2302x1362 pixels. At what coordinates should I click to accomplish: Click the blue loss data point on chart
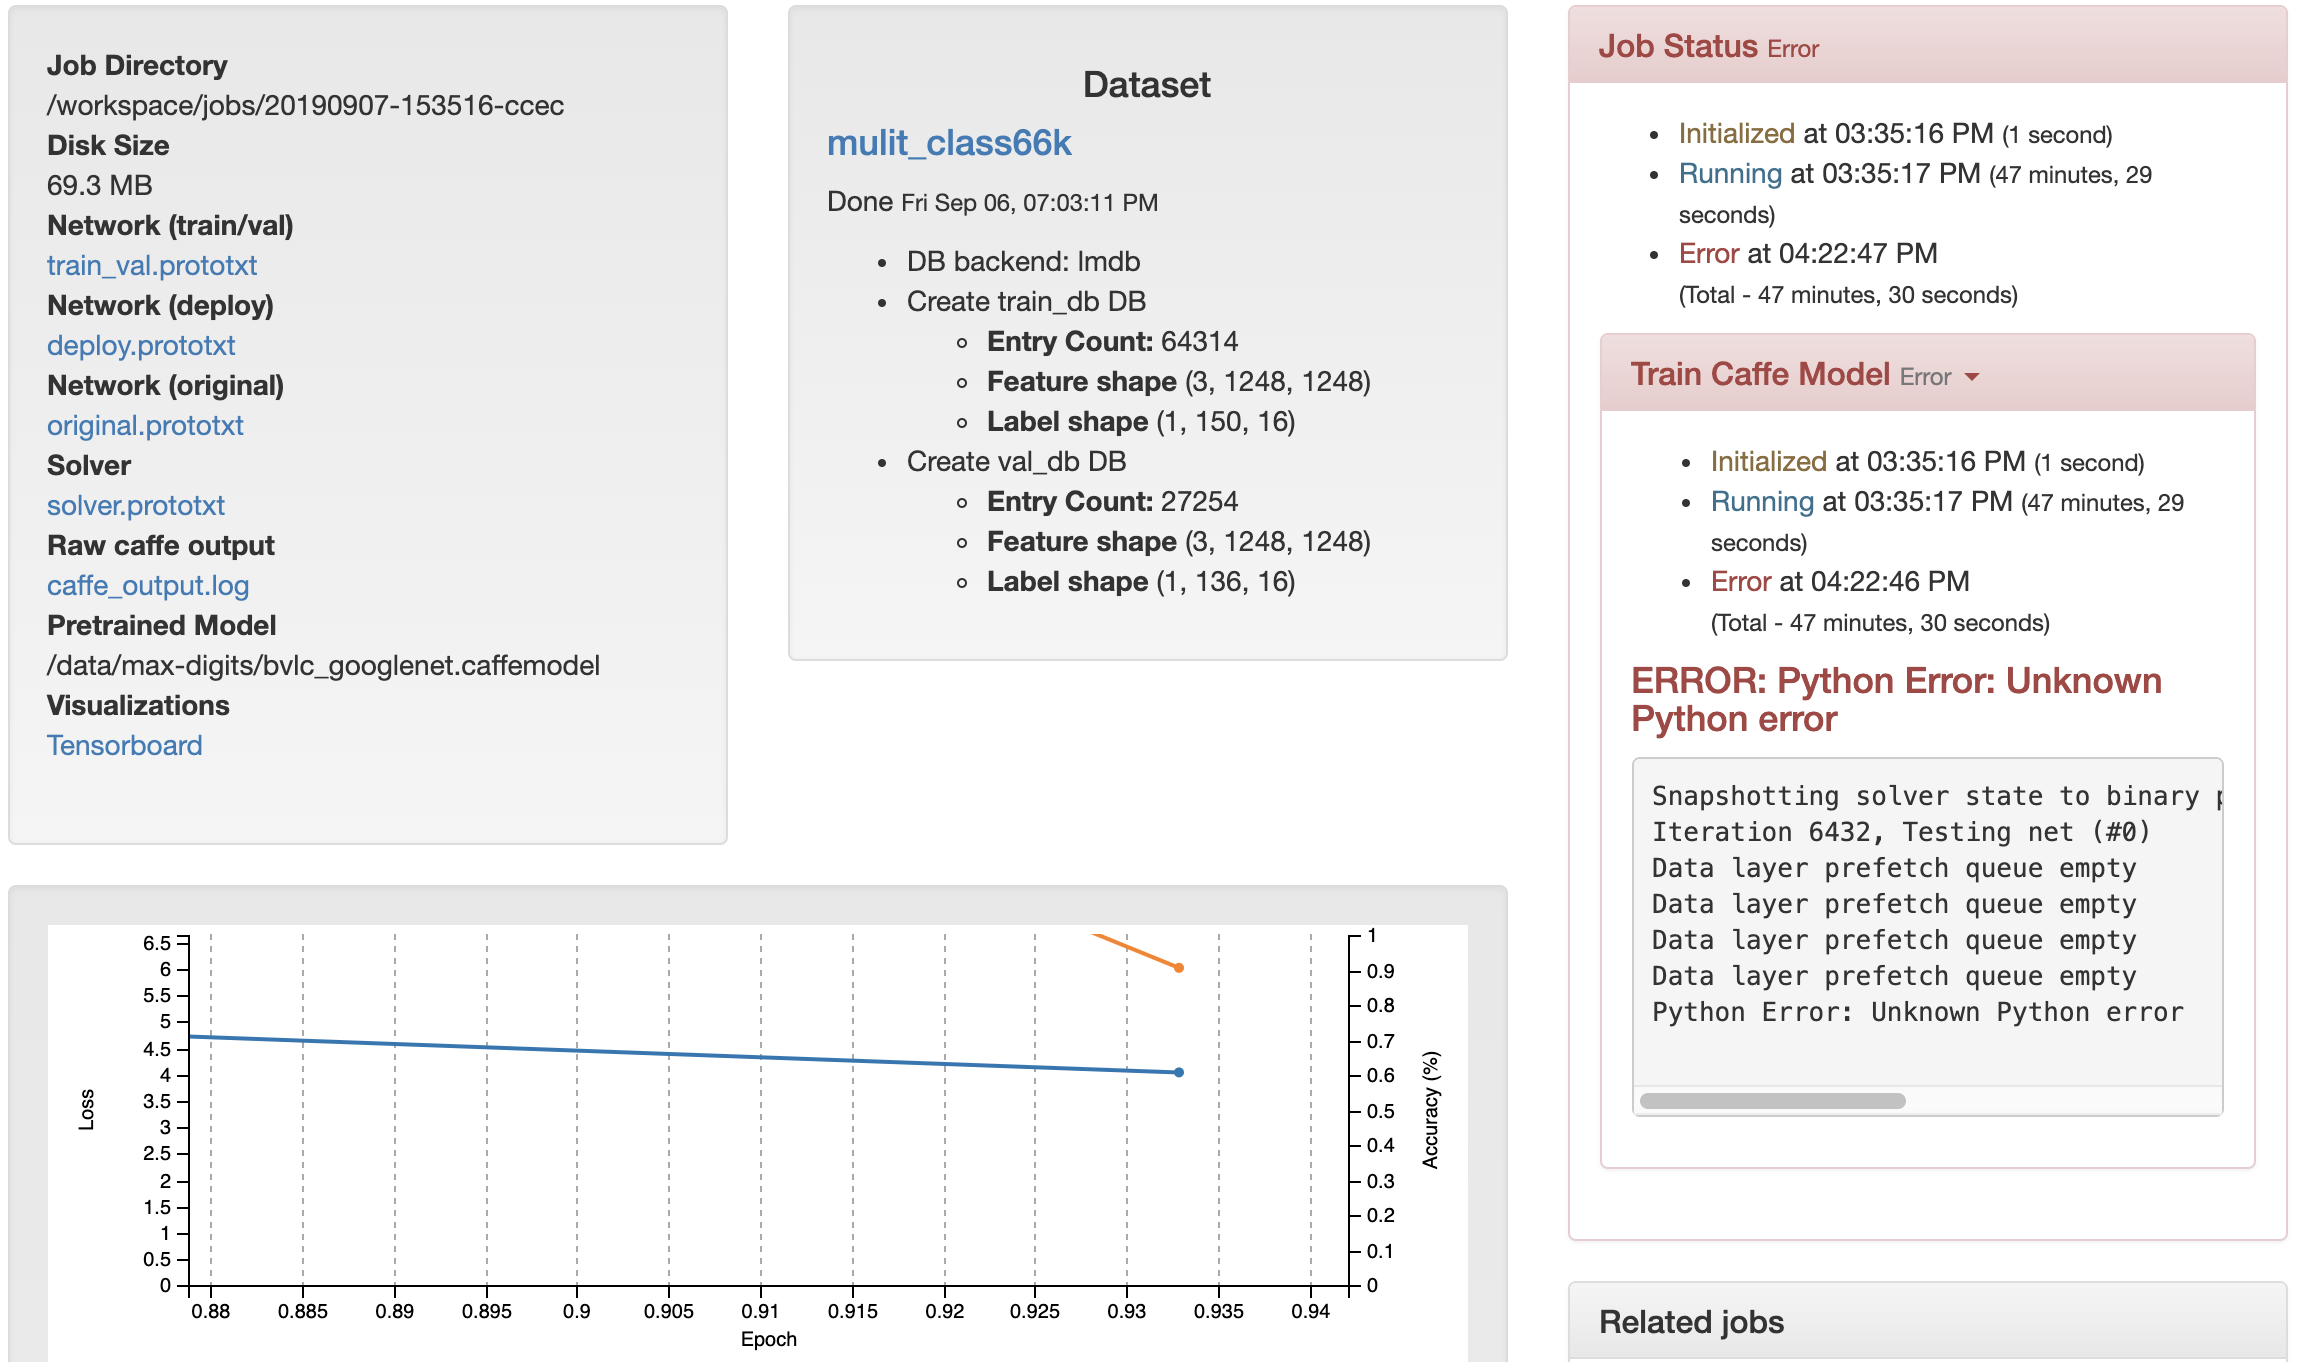click(x=1179, y=1072)
